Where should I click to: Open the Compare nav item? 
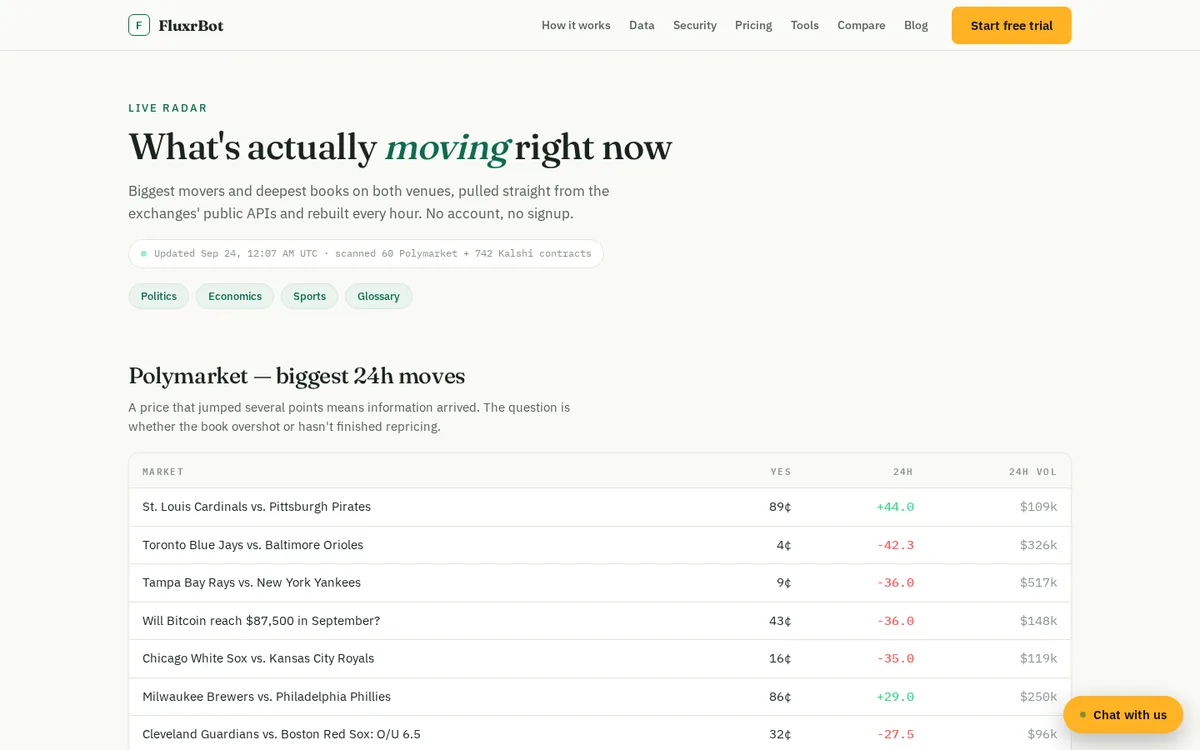coord(861,25)
